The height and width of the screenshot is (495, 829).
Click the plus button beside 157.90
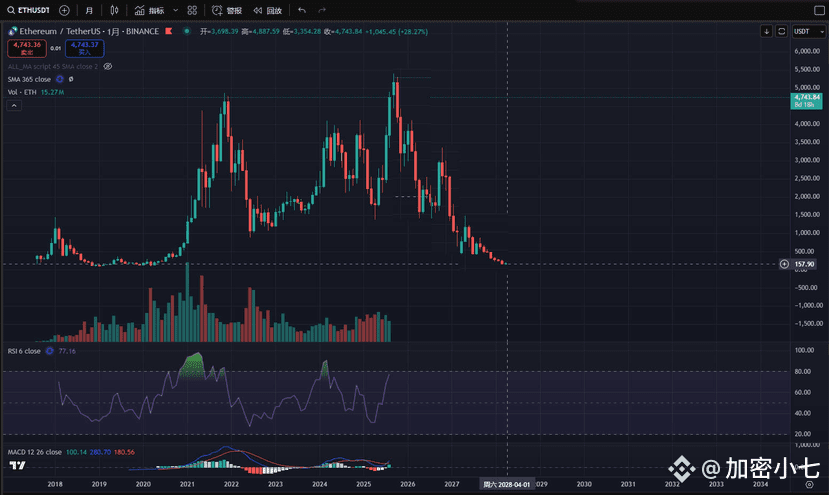[x=784, y=264]
